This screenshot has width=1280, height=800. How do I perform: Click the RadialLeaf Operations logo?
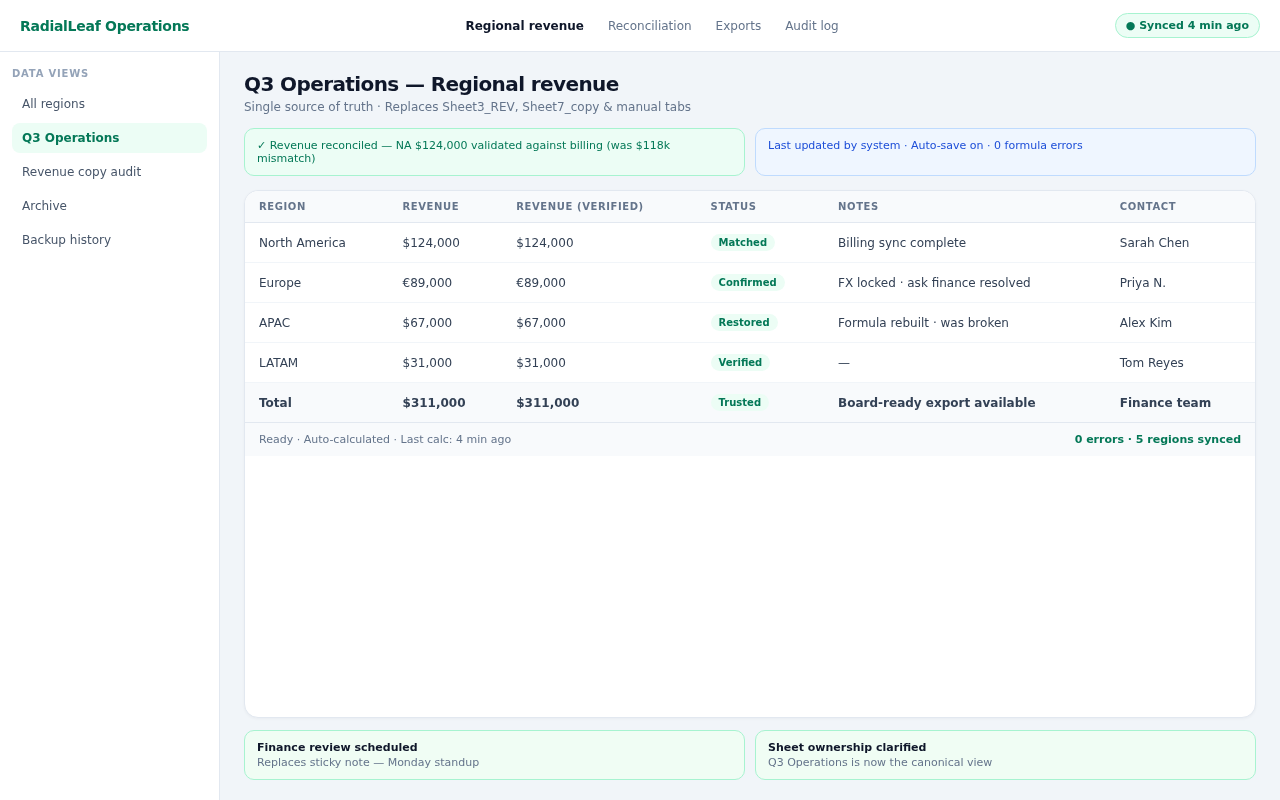point(104,26)
